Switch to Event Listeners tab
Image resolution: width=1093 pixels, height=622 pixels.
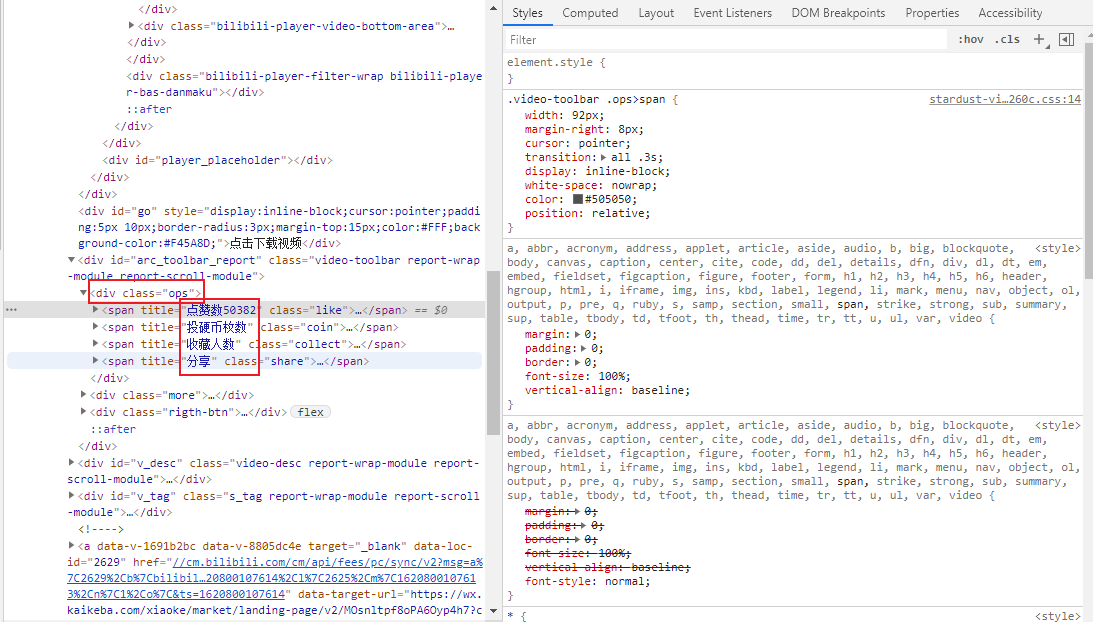pyautogui.click(x=733, y=13)
